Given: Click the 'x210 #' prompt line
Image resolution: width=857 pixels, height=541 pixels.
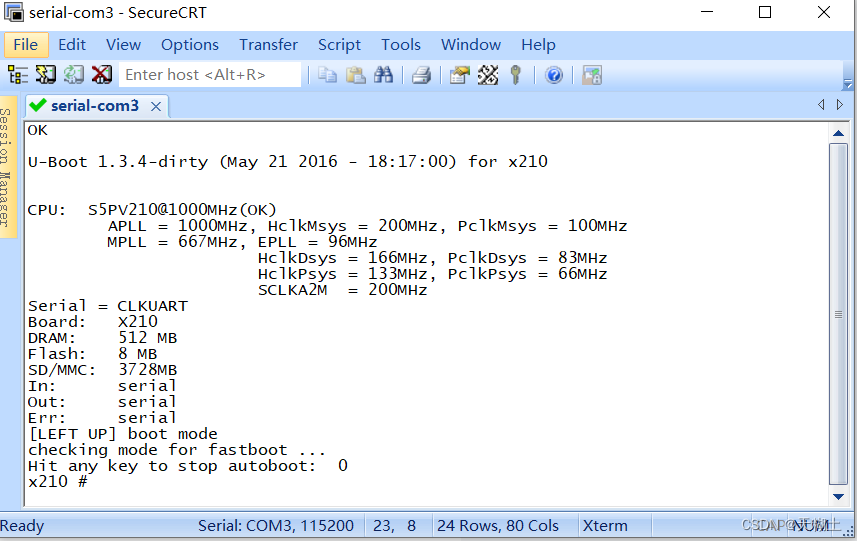Looking at the screenshot, I should [57, 481].
